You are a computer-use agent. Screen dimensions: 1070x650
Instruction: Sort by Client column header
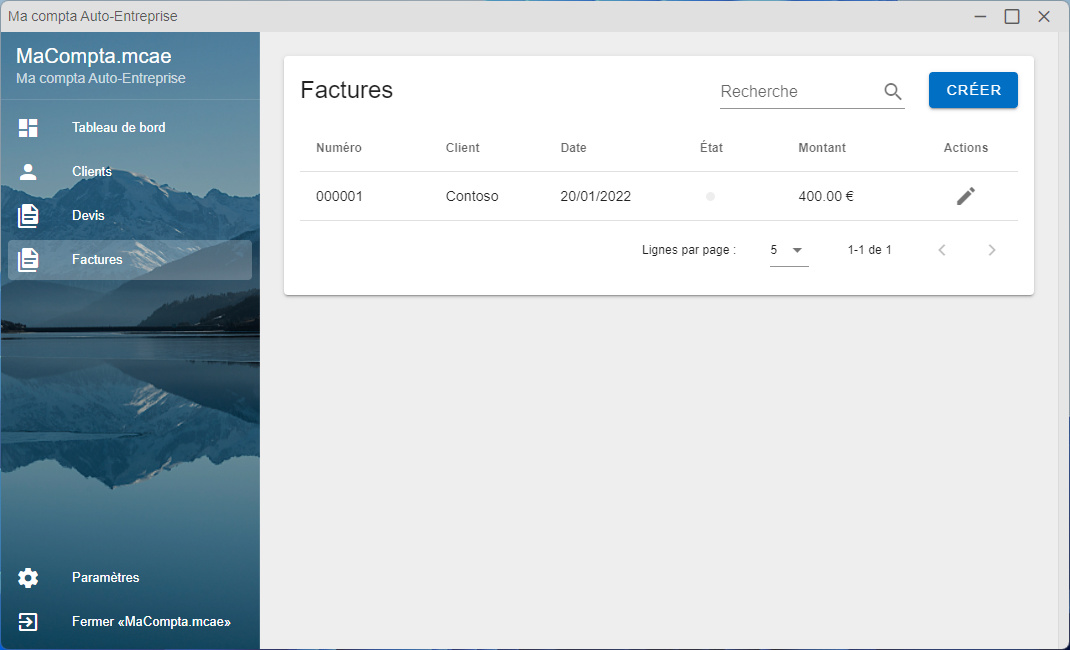click(x=463, y=148)
